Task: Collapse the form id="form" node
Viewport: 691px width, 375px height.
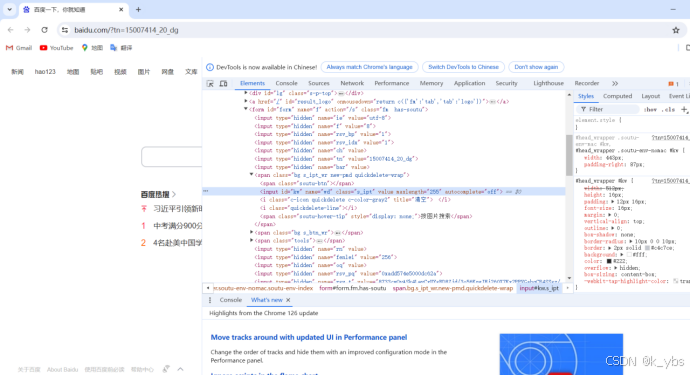Action: pos(246,109)
